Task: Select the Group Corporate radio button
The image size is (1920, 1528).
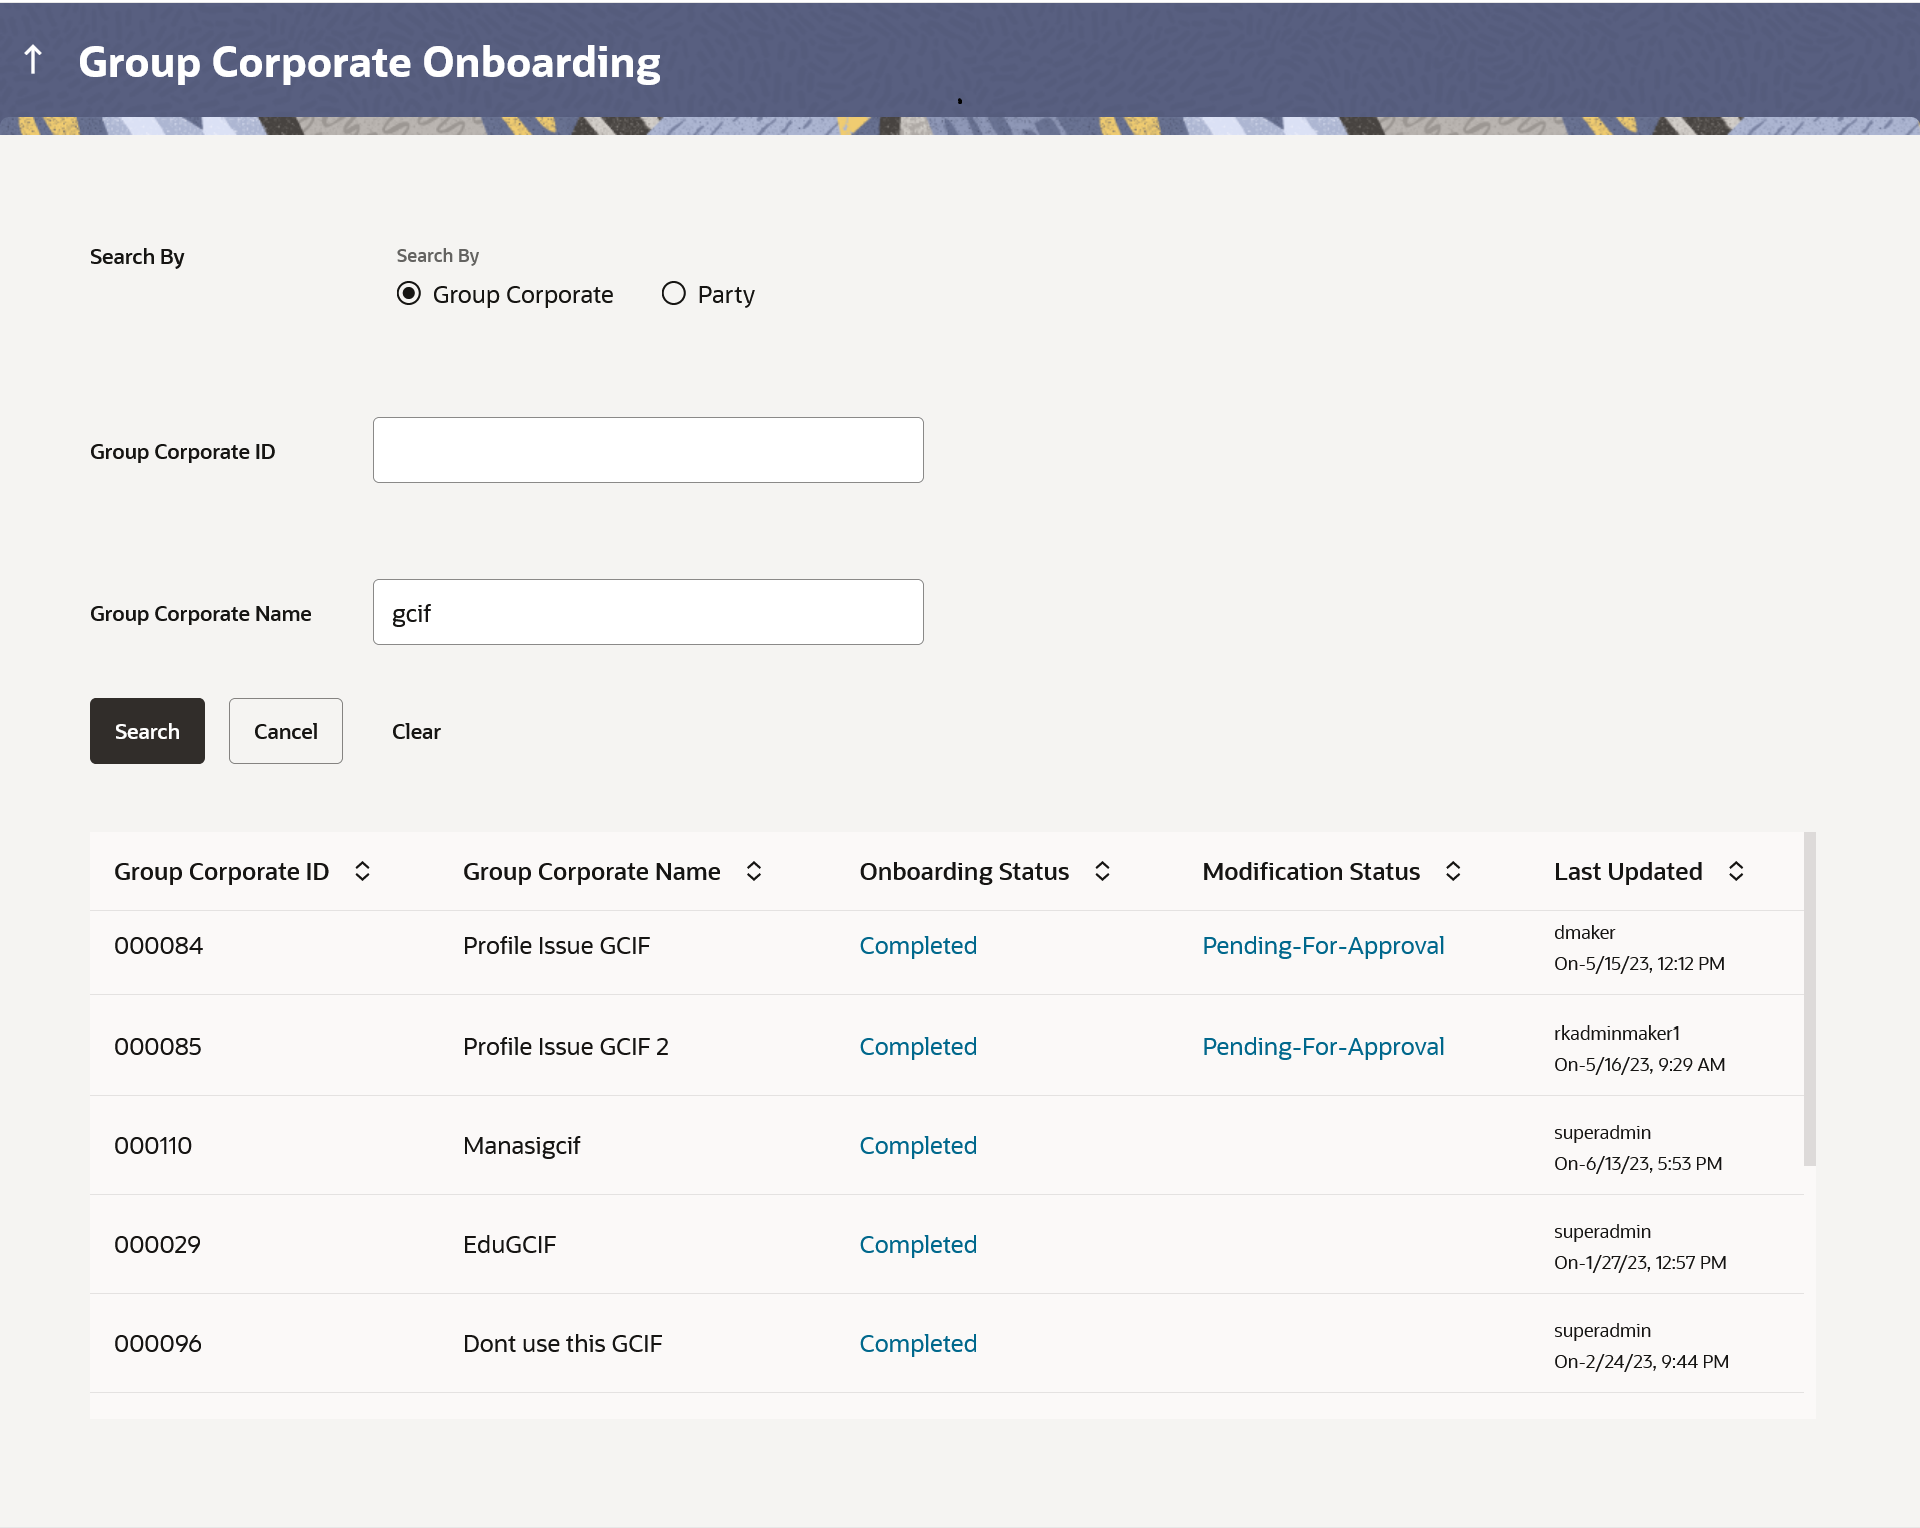Action: coord(409,294)
